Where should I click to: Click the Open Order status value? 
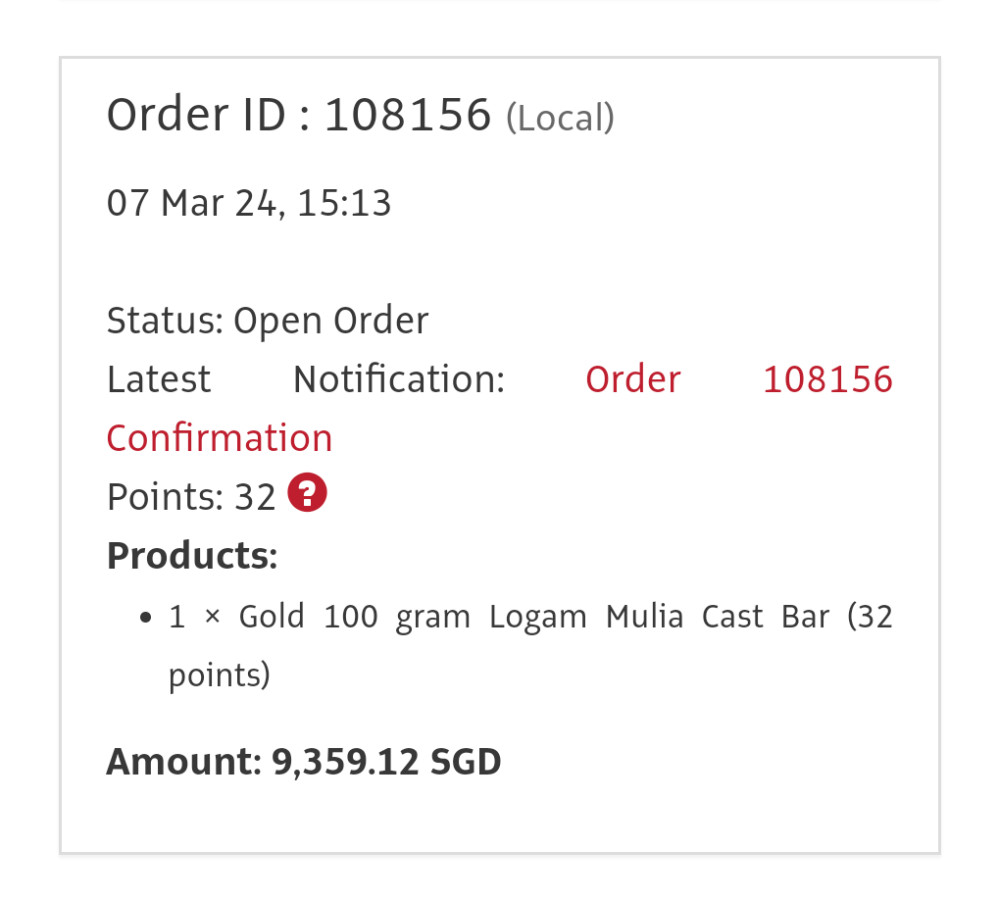click(330, 321)
